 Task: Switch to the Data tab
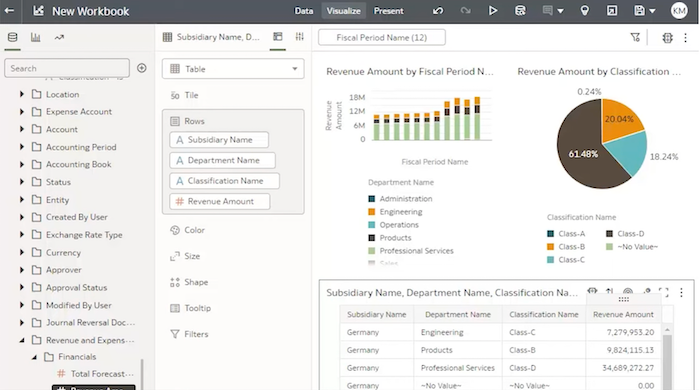pos(304,11)
